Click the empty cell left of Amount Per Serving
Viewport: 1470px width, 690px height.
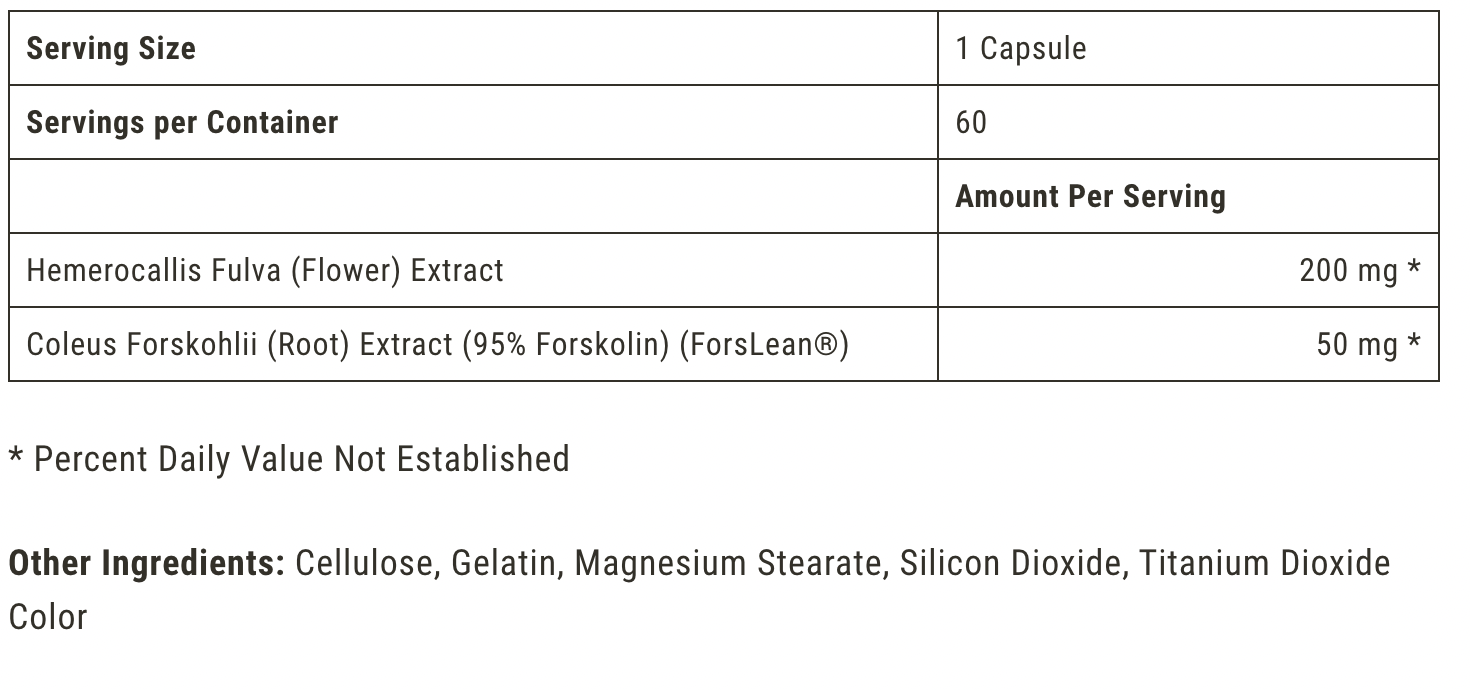click(473, 196)
